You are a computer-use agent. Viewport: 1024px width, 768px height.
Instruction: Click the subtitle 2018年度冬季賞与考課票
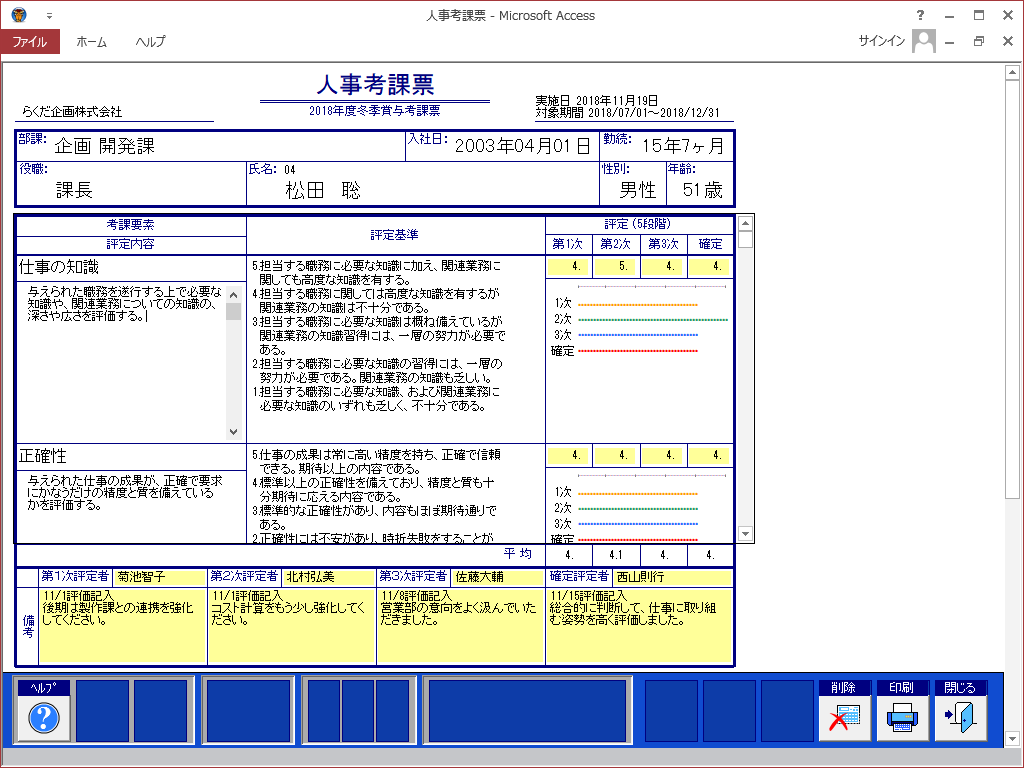point(375,110)
